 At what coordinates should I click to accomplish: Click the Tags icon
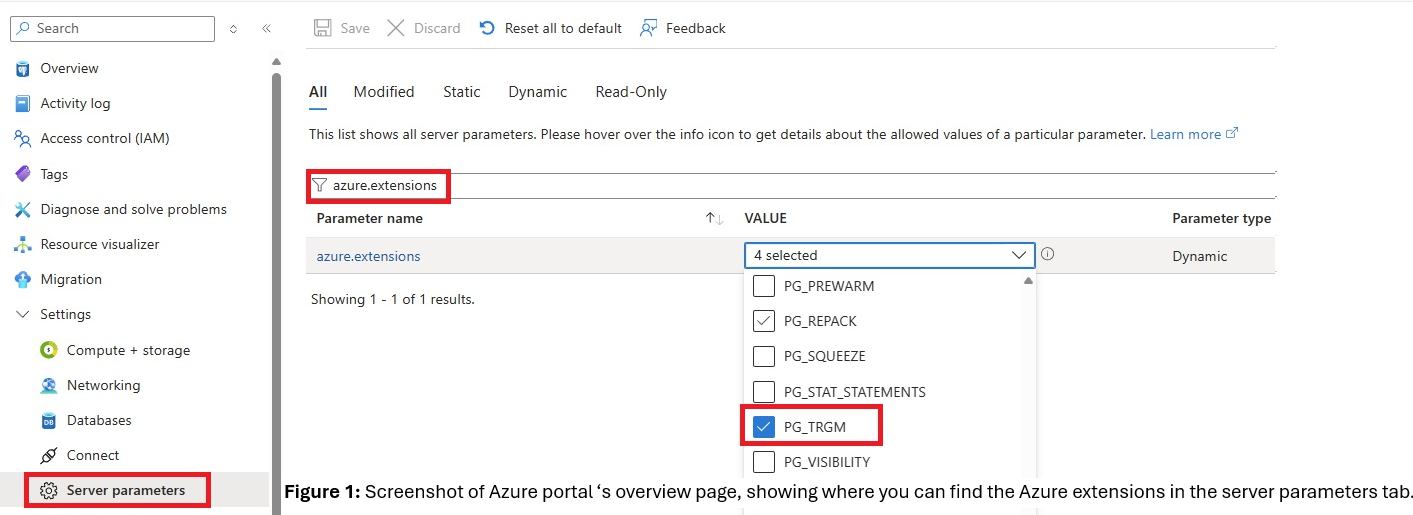click(23, 174)
